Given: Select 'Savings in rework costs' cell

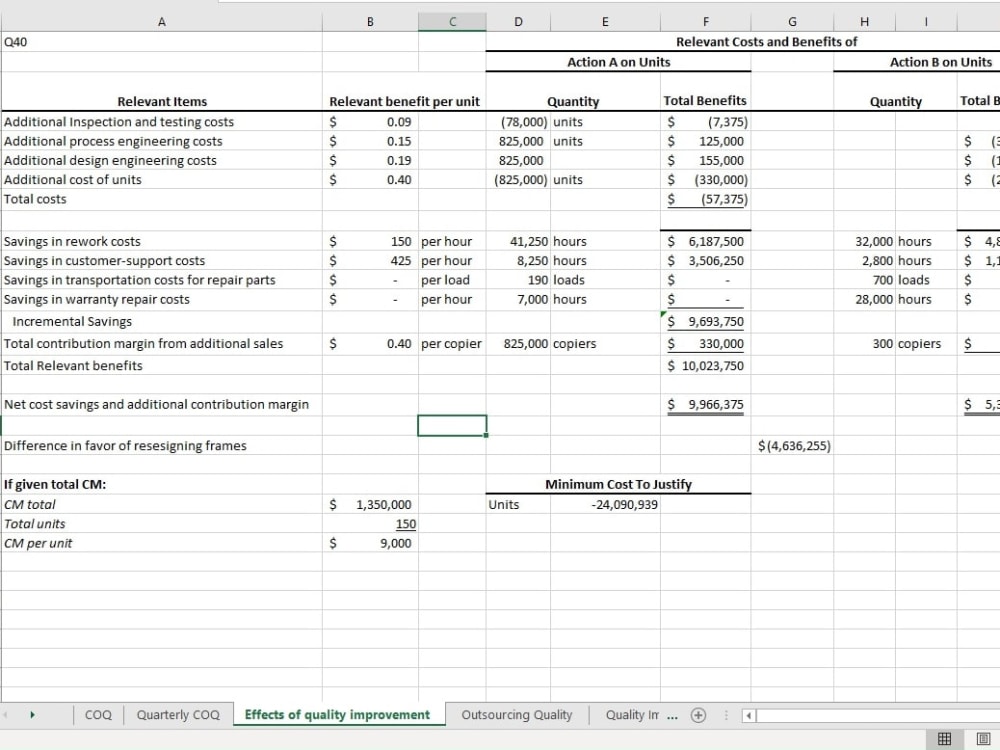Looking at the screenshot, I should 162,241.
